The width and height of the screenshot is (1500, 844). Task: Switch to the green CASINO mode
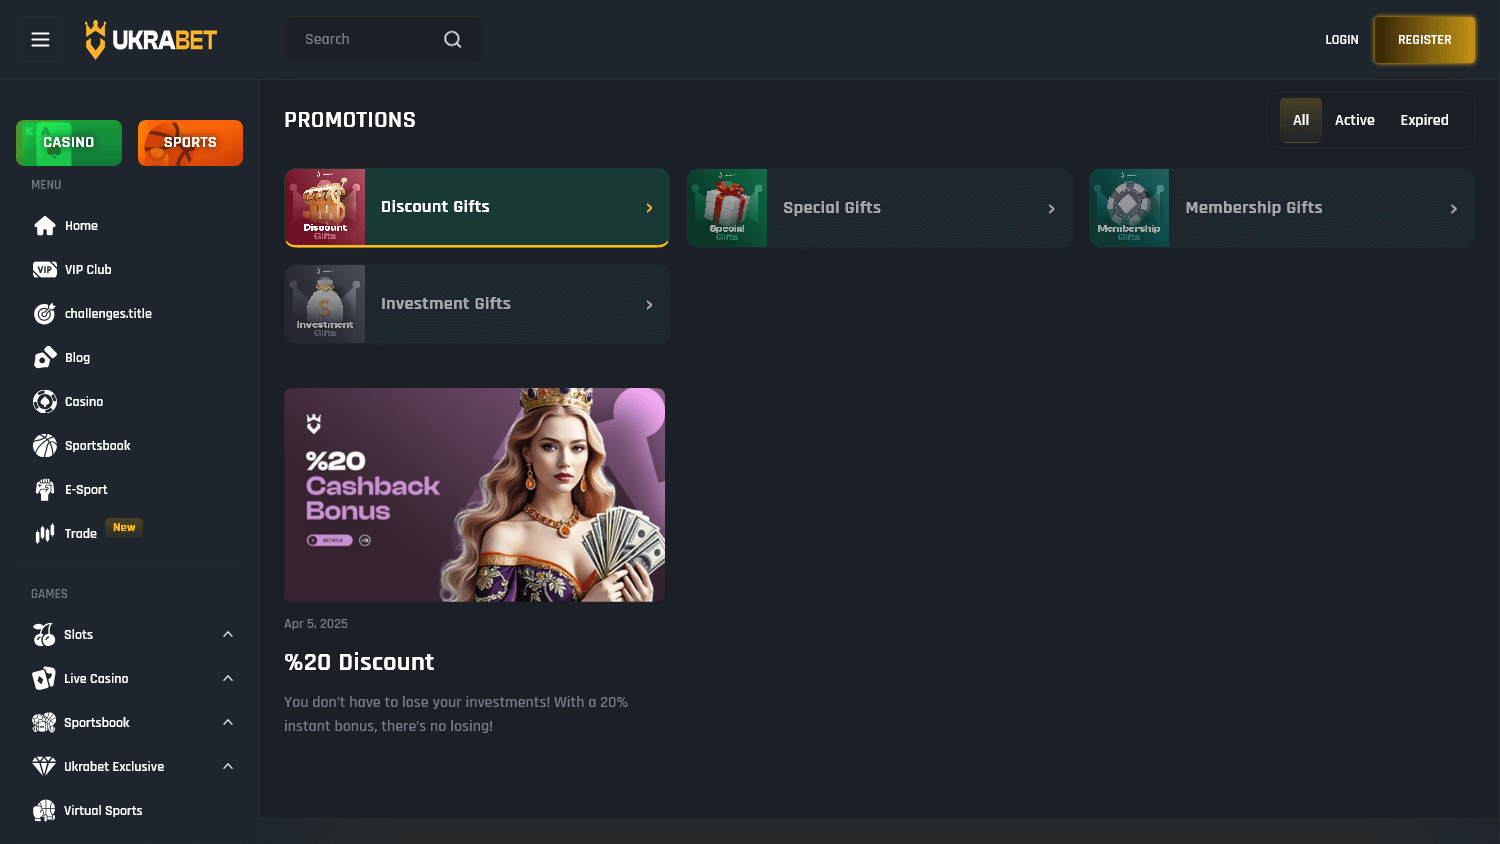pyautogui.click(x=68, y=142)
